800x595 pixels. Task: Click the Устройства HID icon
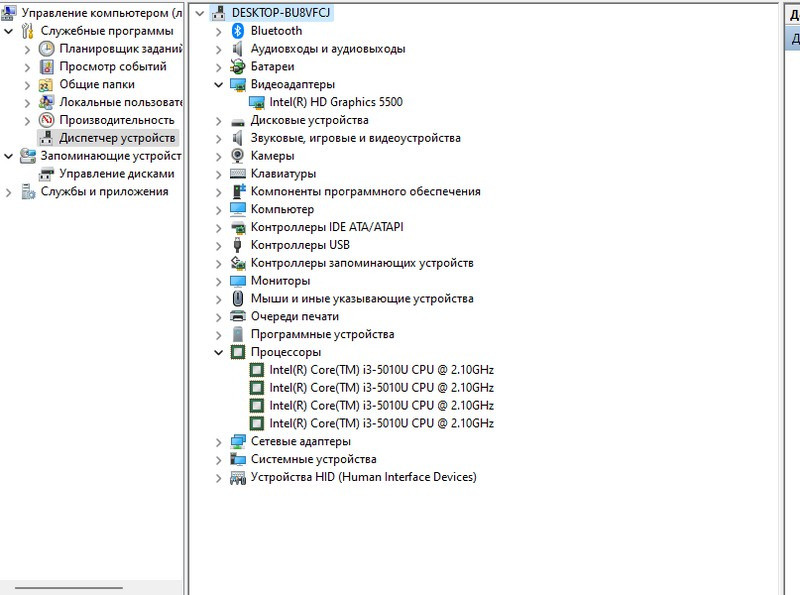coord(238,478)
